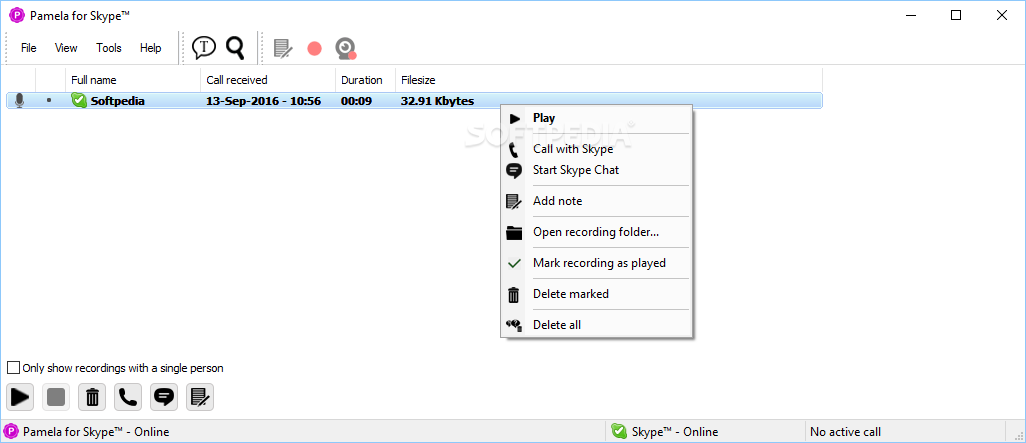Click green Skype icon in status bar
Screen dimensions: 1026x443
[x=619, y=431]
